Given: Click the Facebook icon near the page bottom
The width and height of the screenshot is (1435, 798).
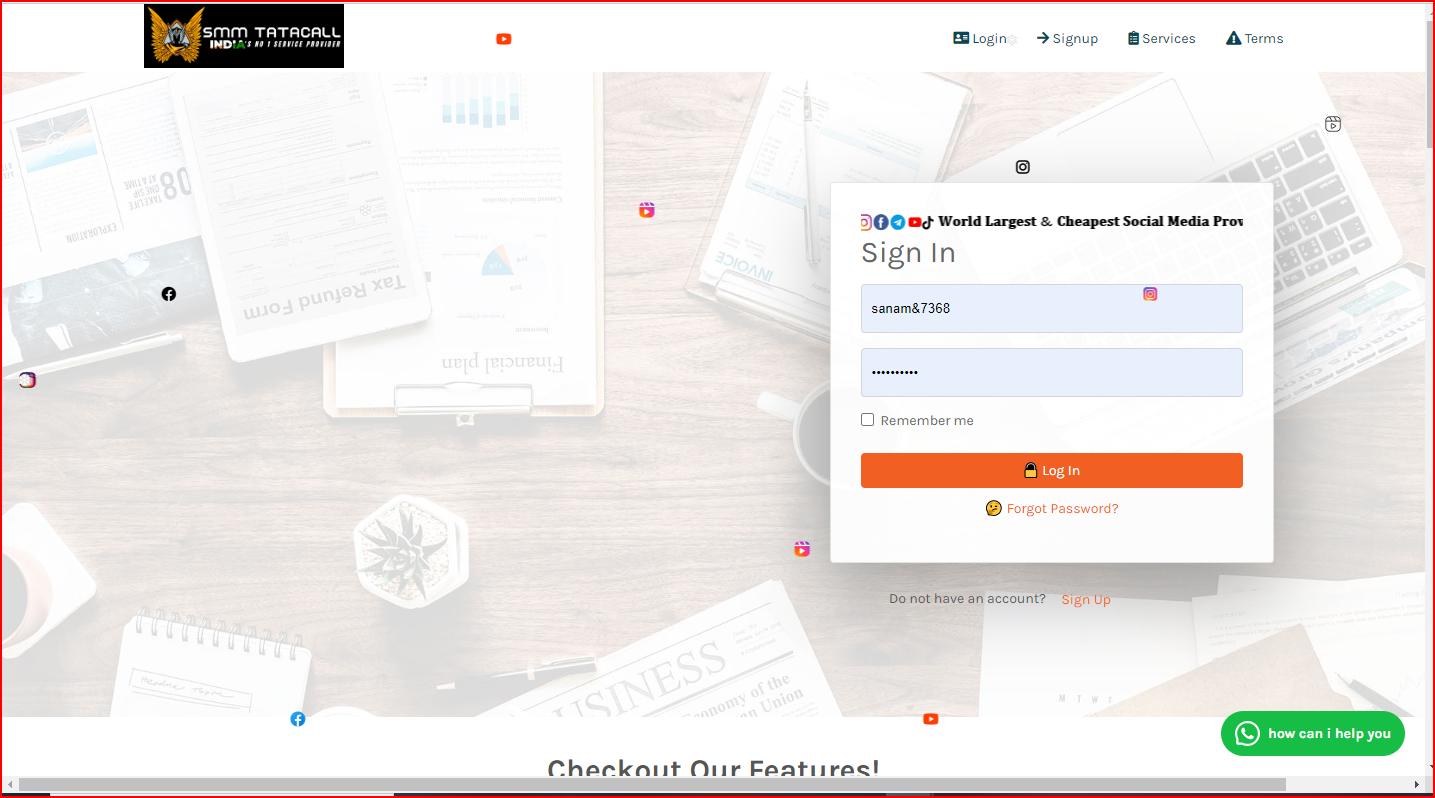Looking at the screenshot, I should [298, 719].
